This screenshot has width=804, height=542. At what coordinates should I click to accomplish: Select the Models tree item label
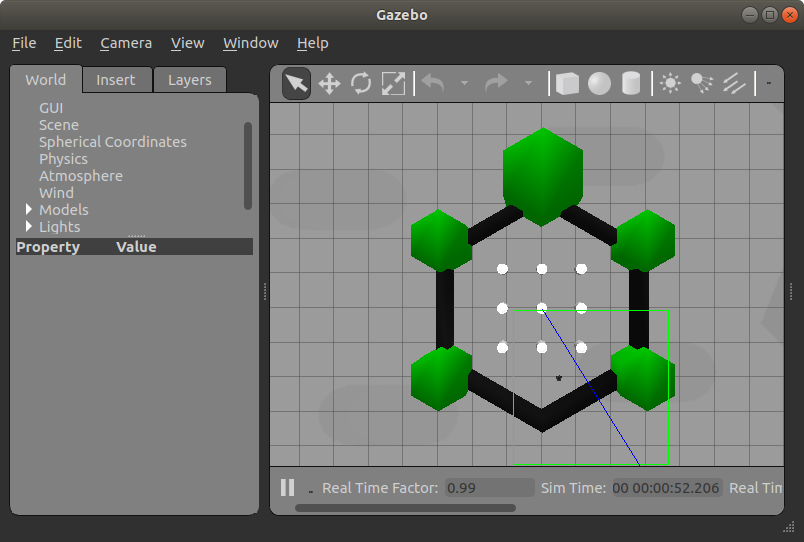[x=64, y=210]
